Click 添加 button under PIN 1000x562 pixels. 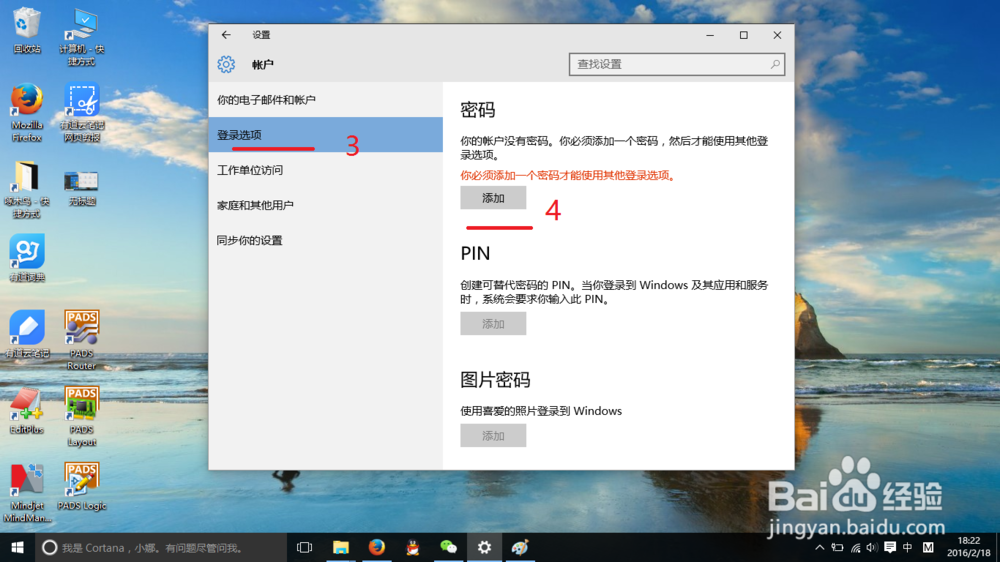[493, 323]
